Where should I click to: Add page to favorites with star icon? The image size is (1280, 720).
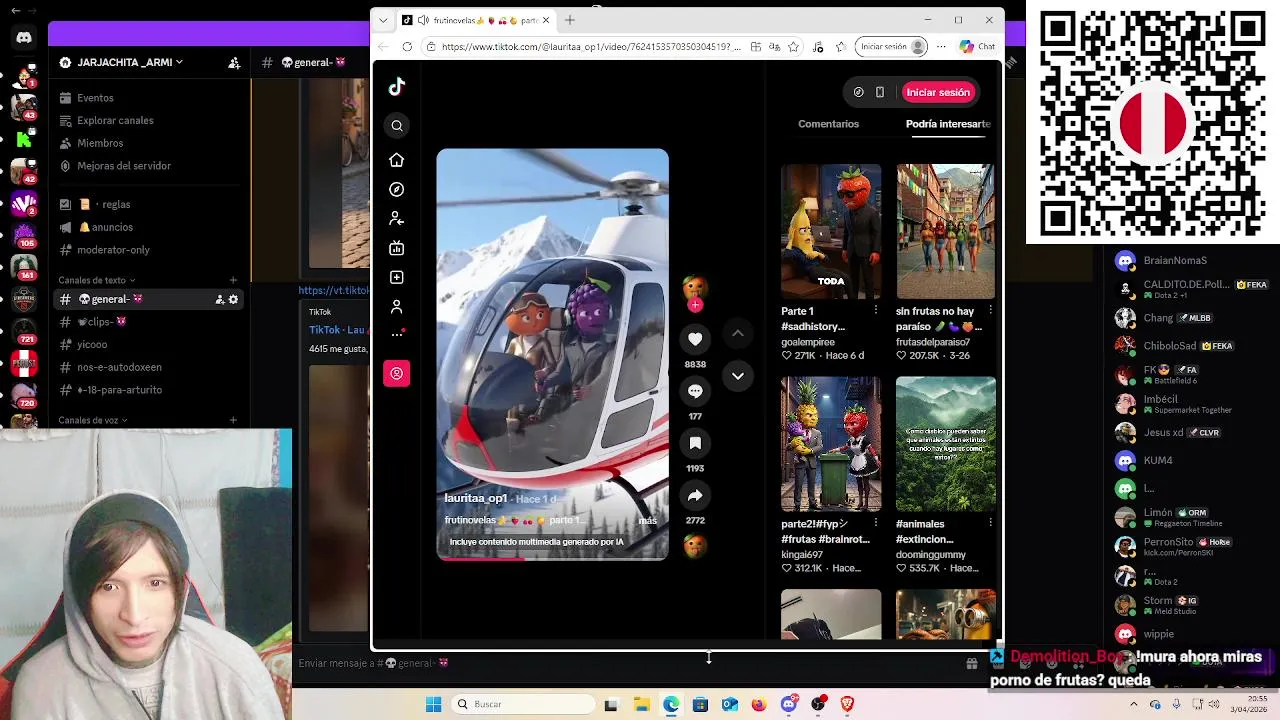[x=793, y=47]
